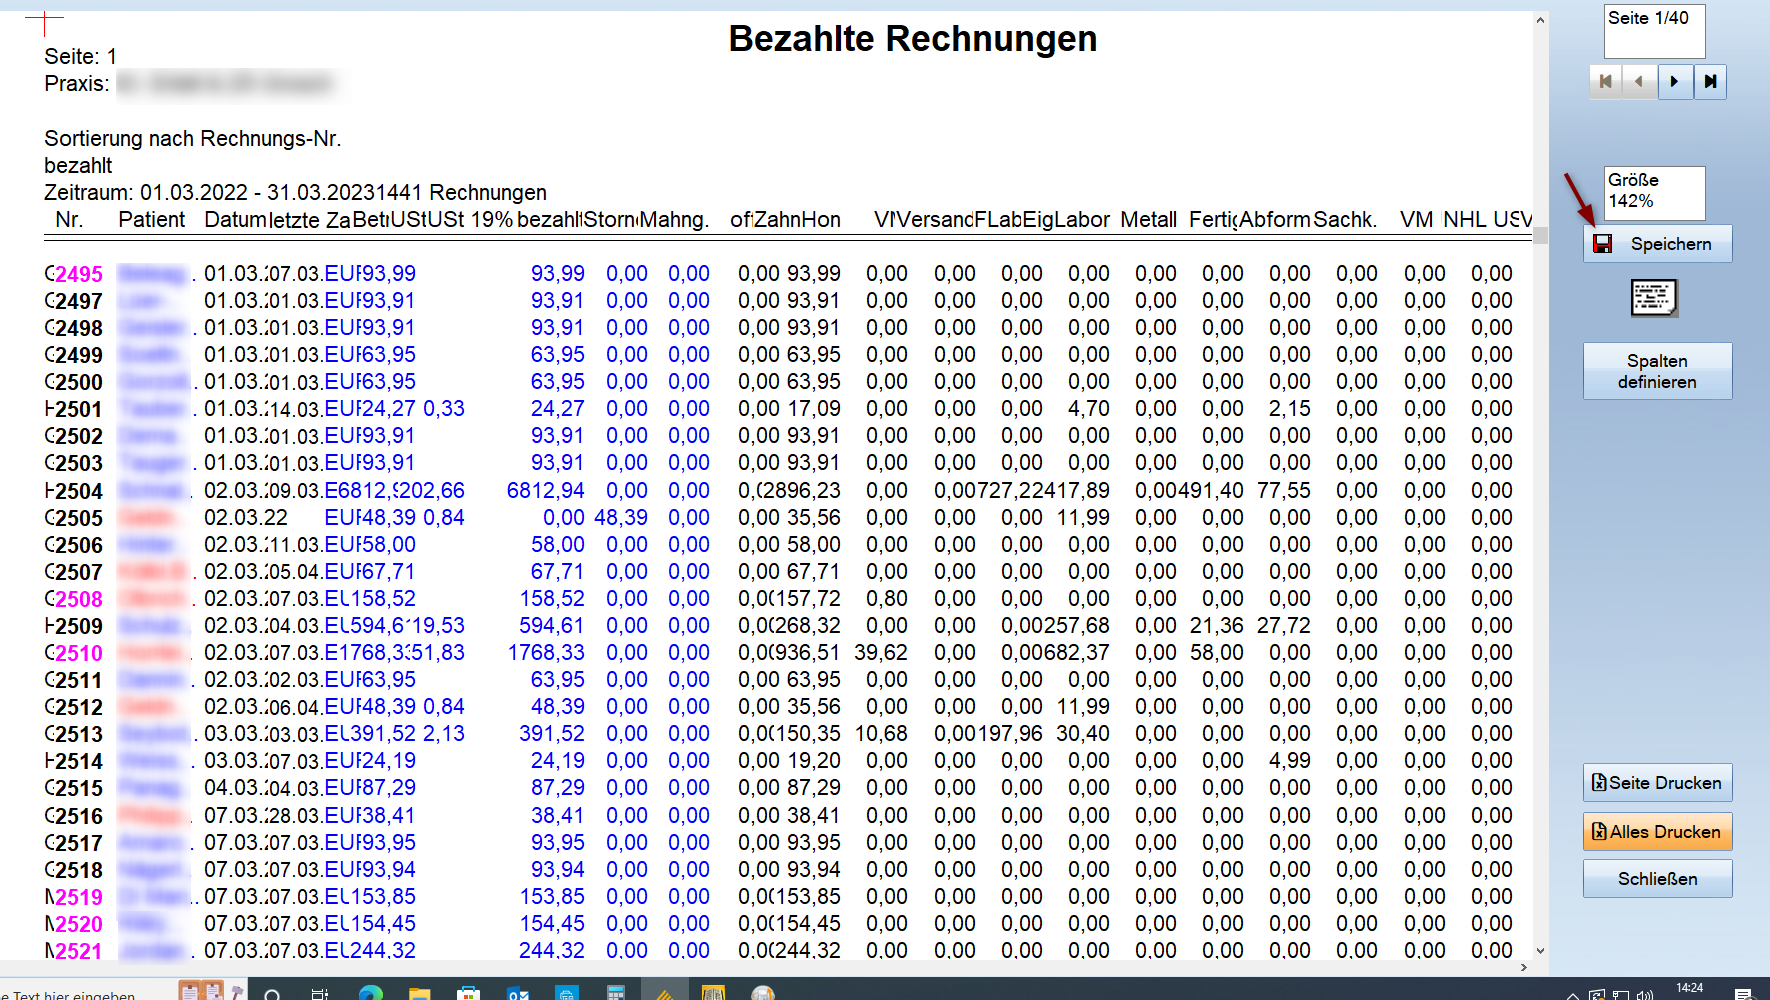
Task: Go to the previous page
Action: coord(1640,82)
